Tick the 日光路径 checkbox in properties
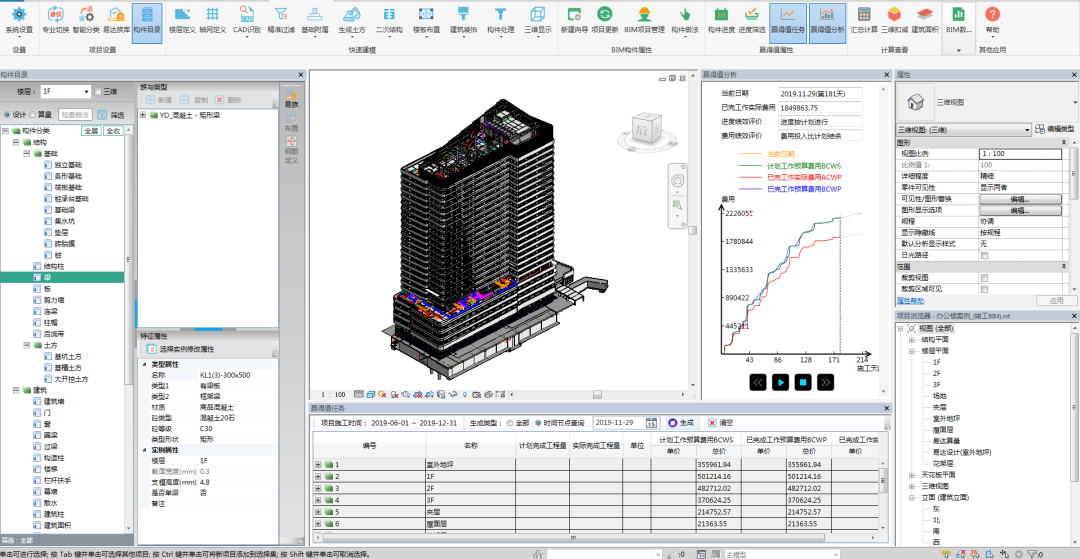1080x559 pixels. pyautogui.click(x=985, y=255)
